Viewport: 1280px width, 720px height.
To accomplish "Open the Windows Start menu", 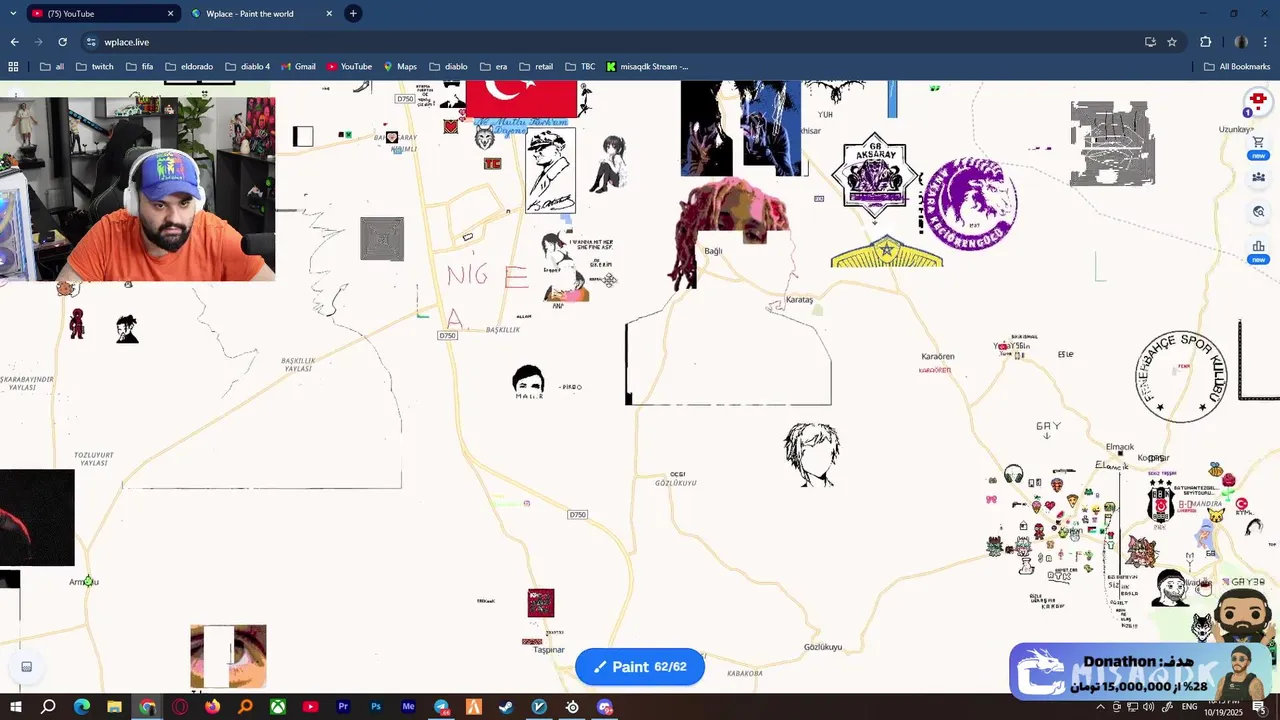I will [x=16, y=707].
